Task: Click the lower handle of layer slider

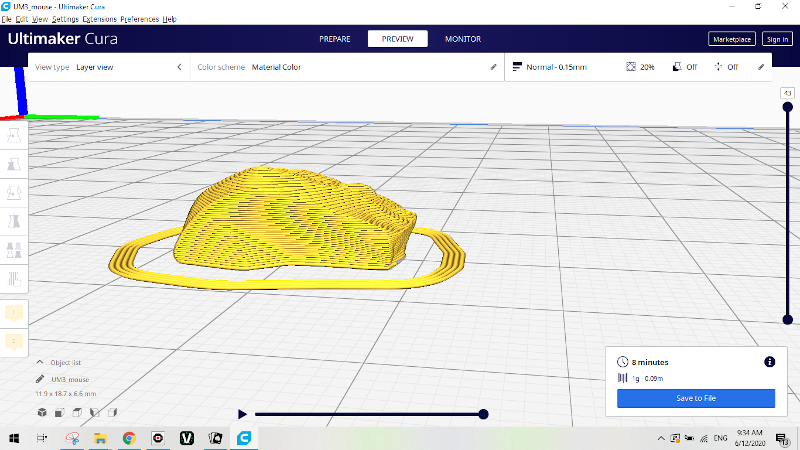Action: click(788, 319)
